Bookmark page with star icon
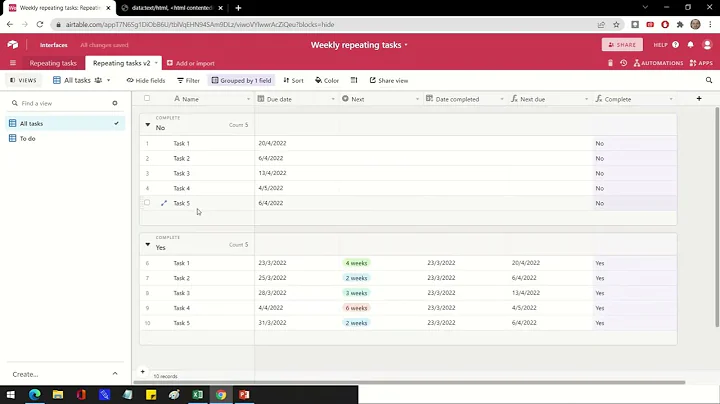720x404 pixels. click(x=616, y=24)
